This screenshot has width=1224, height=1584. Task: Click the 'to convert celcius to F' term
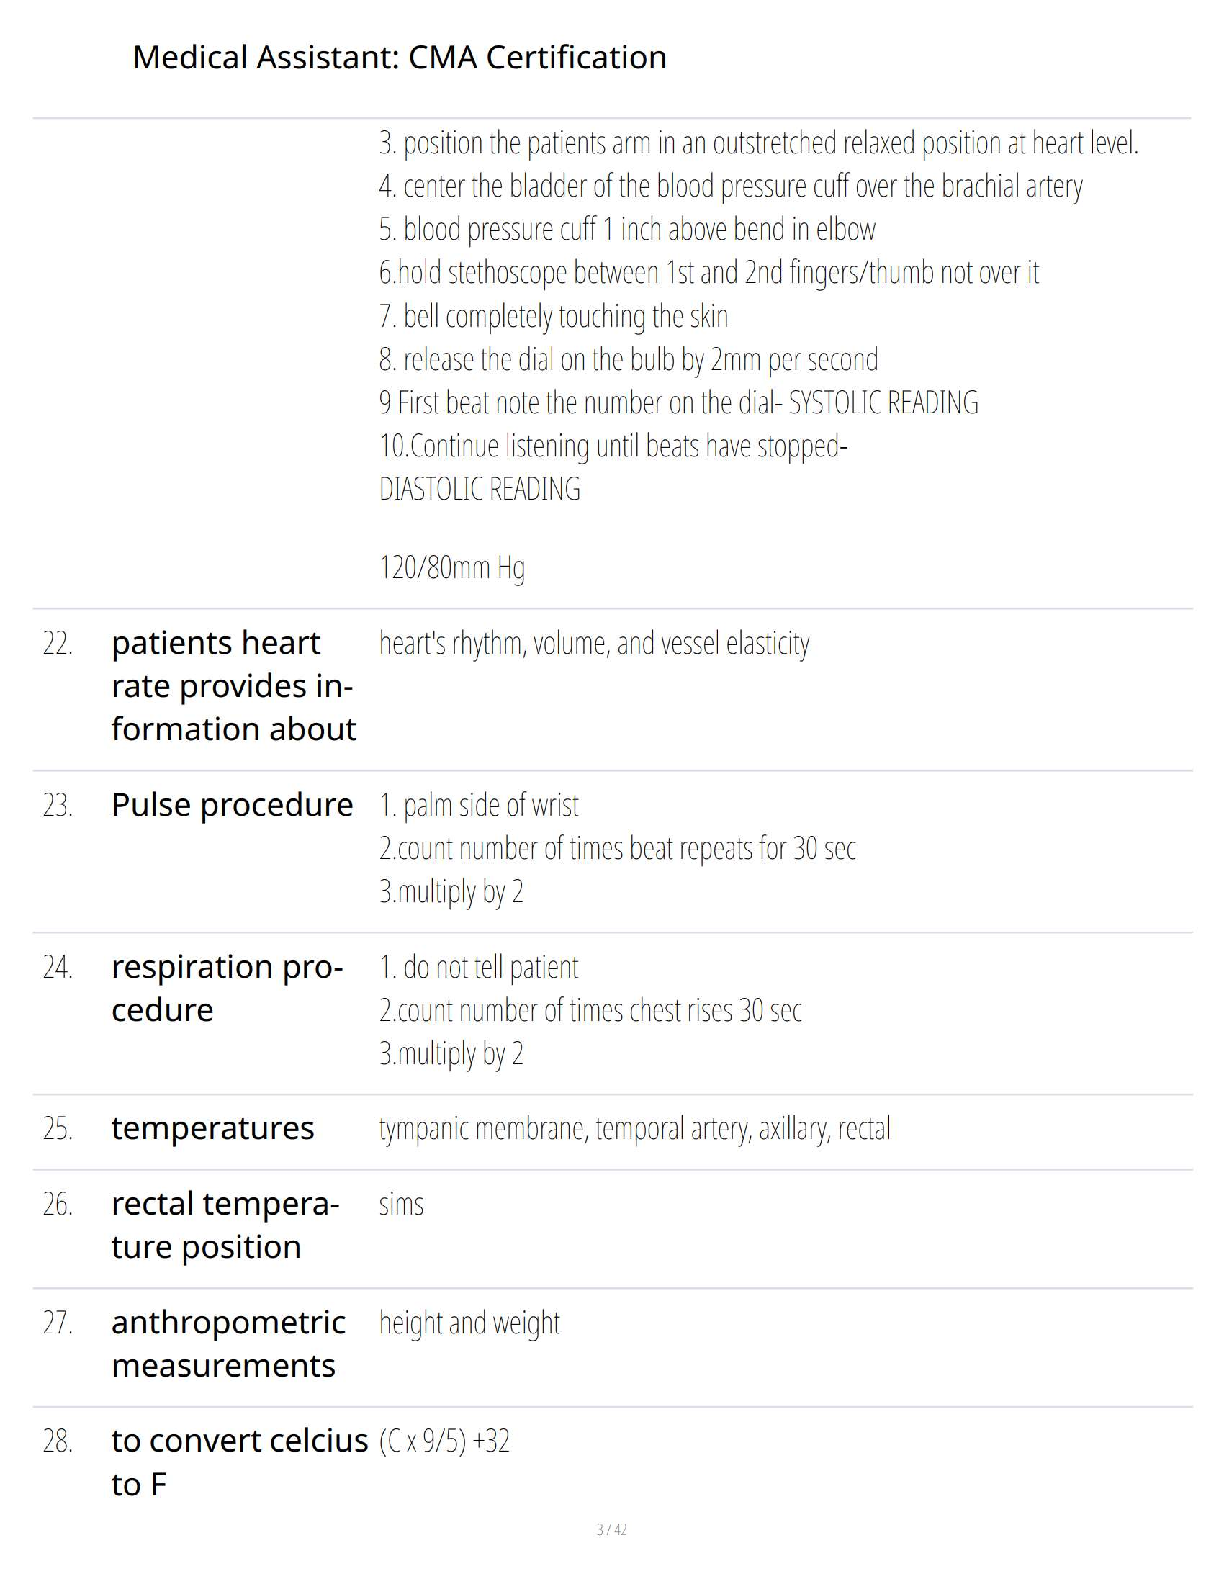coord(239,1462)
